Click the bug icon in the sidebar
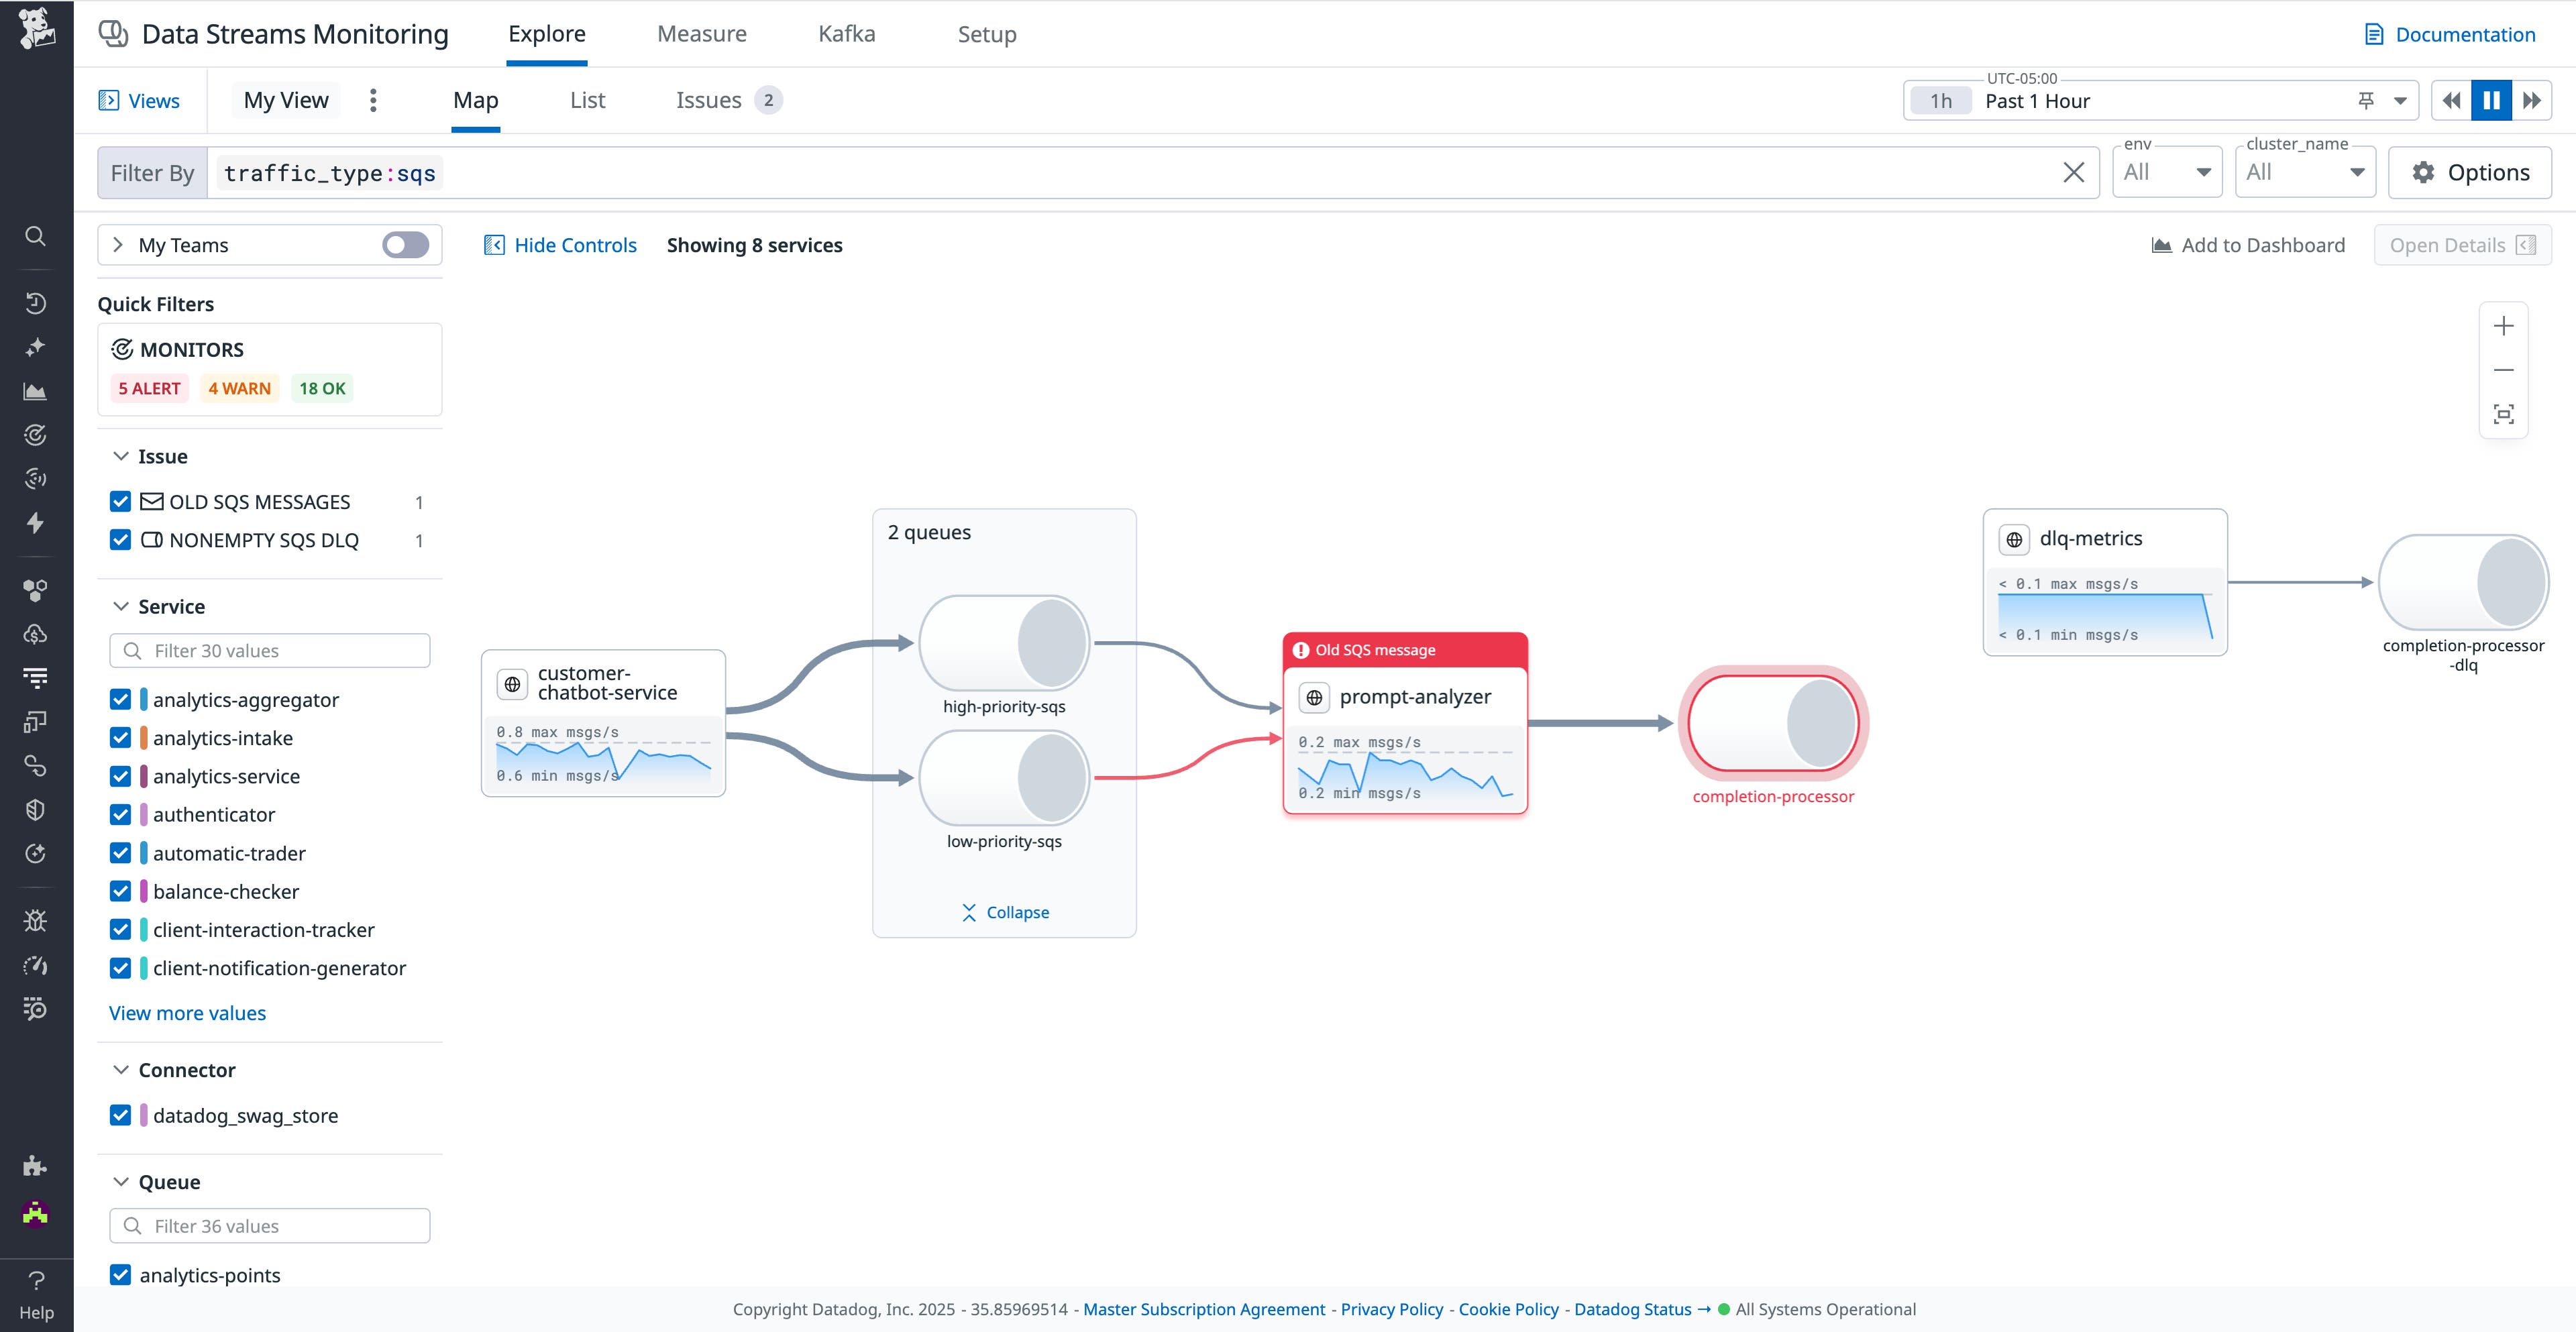Screen dimensions: 2576x1332 pos(36,920)
